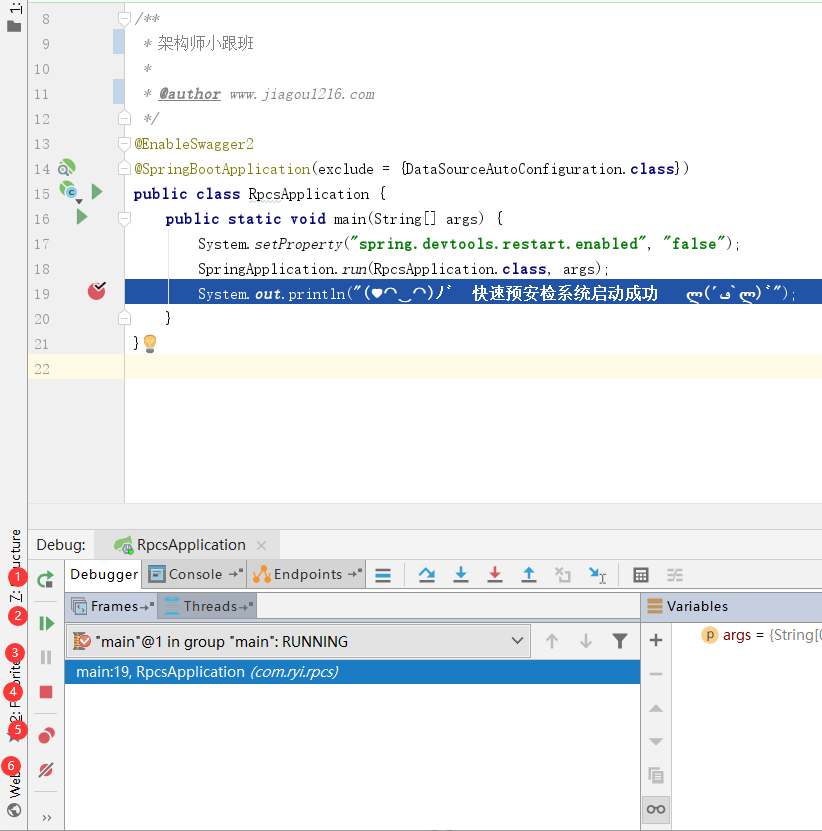Toggle the breakpoint on line 19
The height and width of the screenshot is (831, 822).
[96, 290]
